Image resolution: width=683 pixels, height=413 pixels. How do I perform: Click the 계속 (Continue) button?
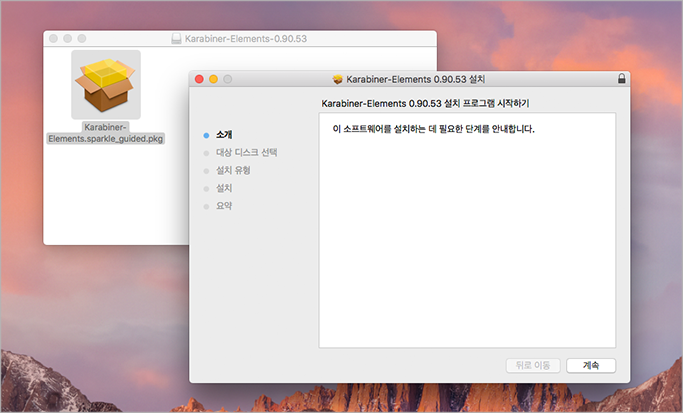tap(591, 366)
